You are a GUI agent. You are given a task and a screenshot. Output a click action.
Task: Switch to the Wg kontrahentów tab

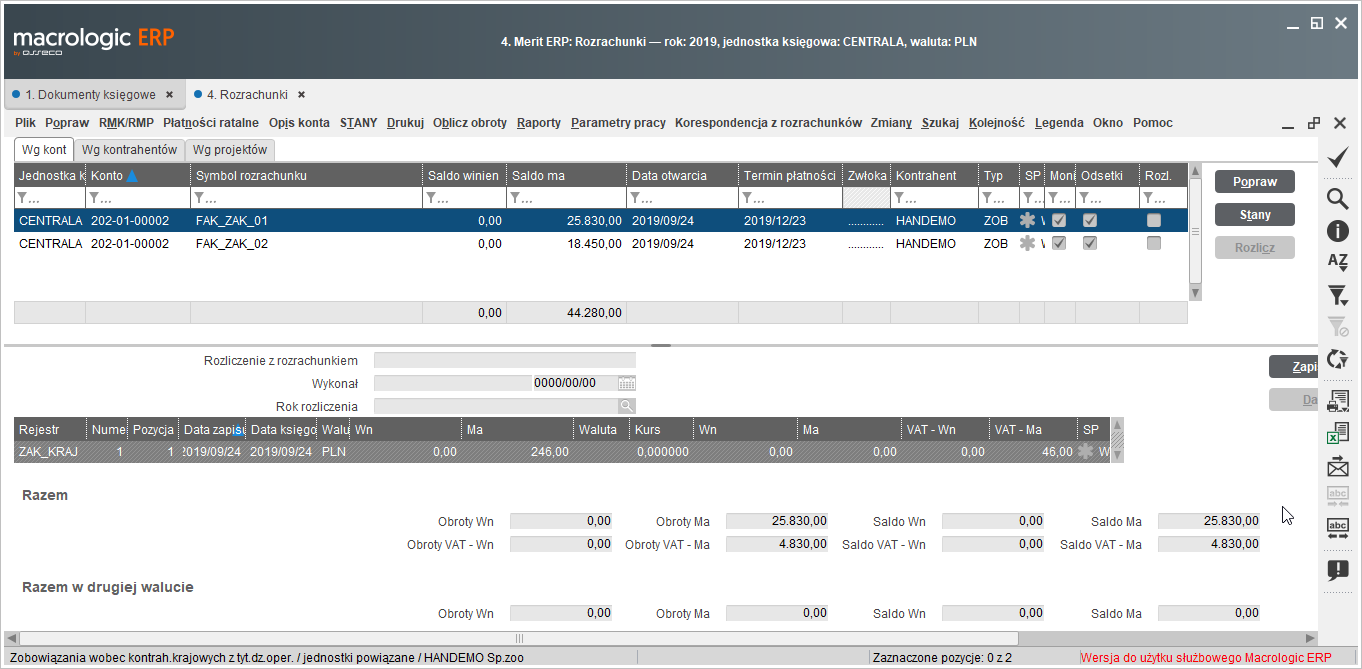[x=130, y=150]
